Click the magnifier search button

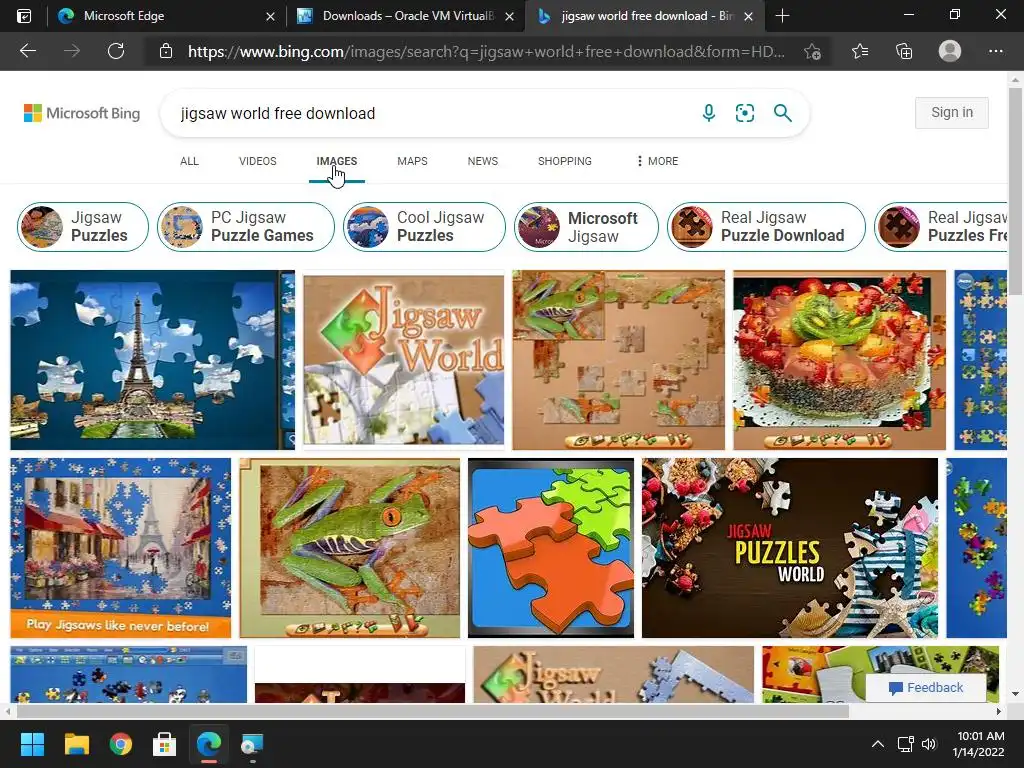(782, 113)
